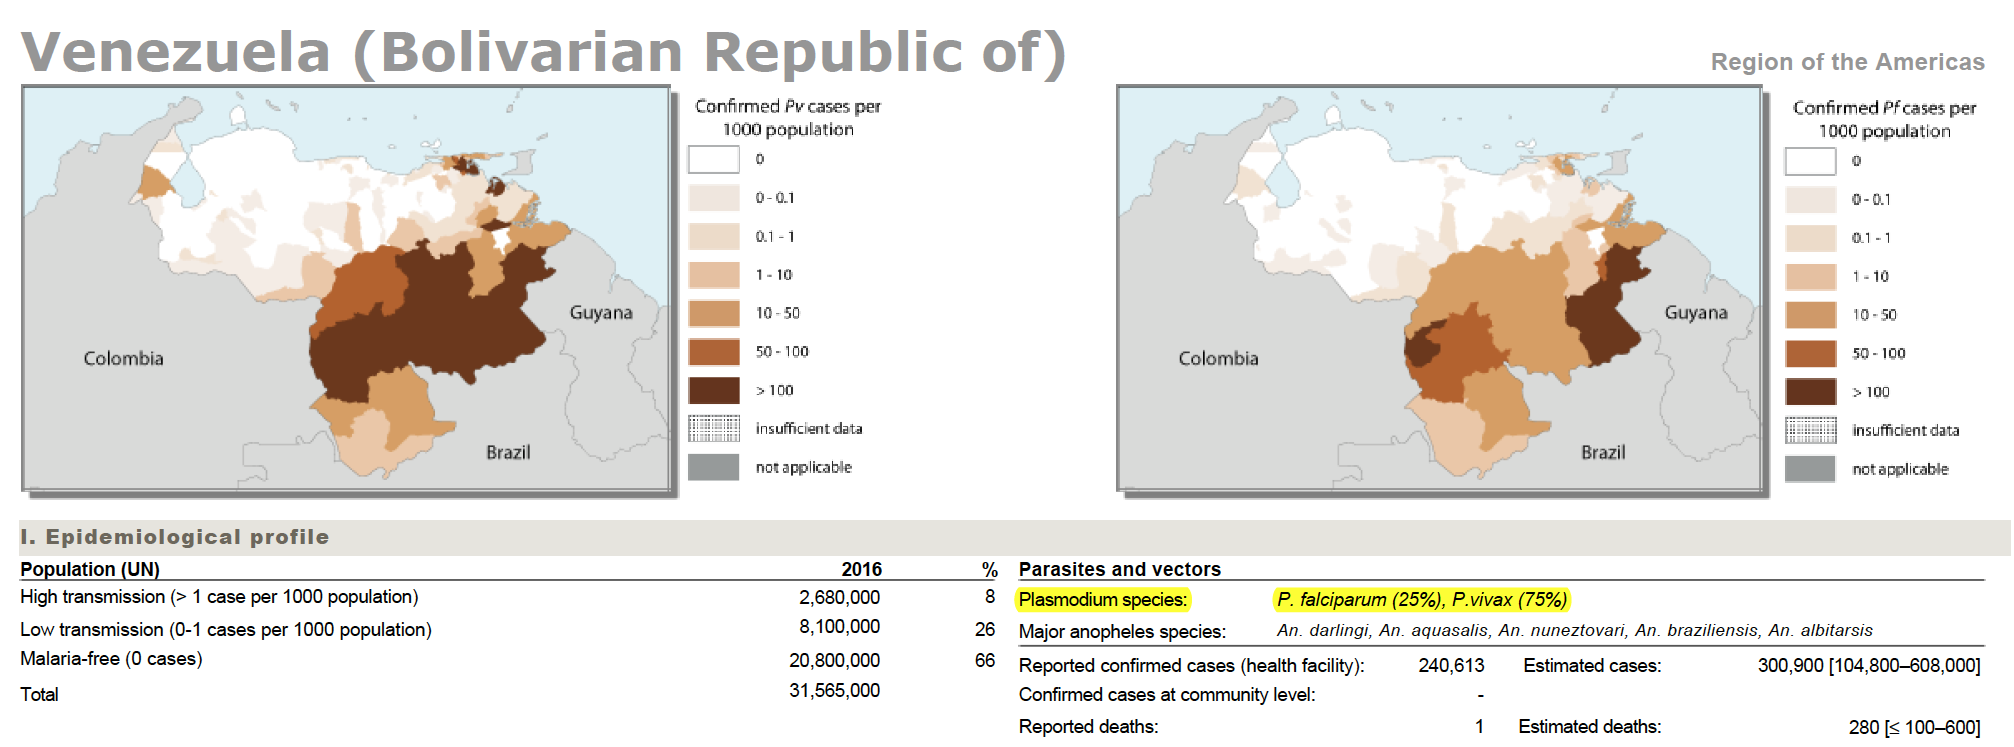Image resolution: width=2014 pixels, height=747 pixels.
Task: Click the total population value 31,565,000
Action: [x=834, y=691]
